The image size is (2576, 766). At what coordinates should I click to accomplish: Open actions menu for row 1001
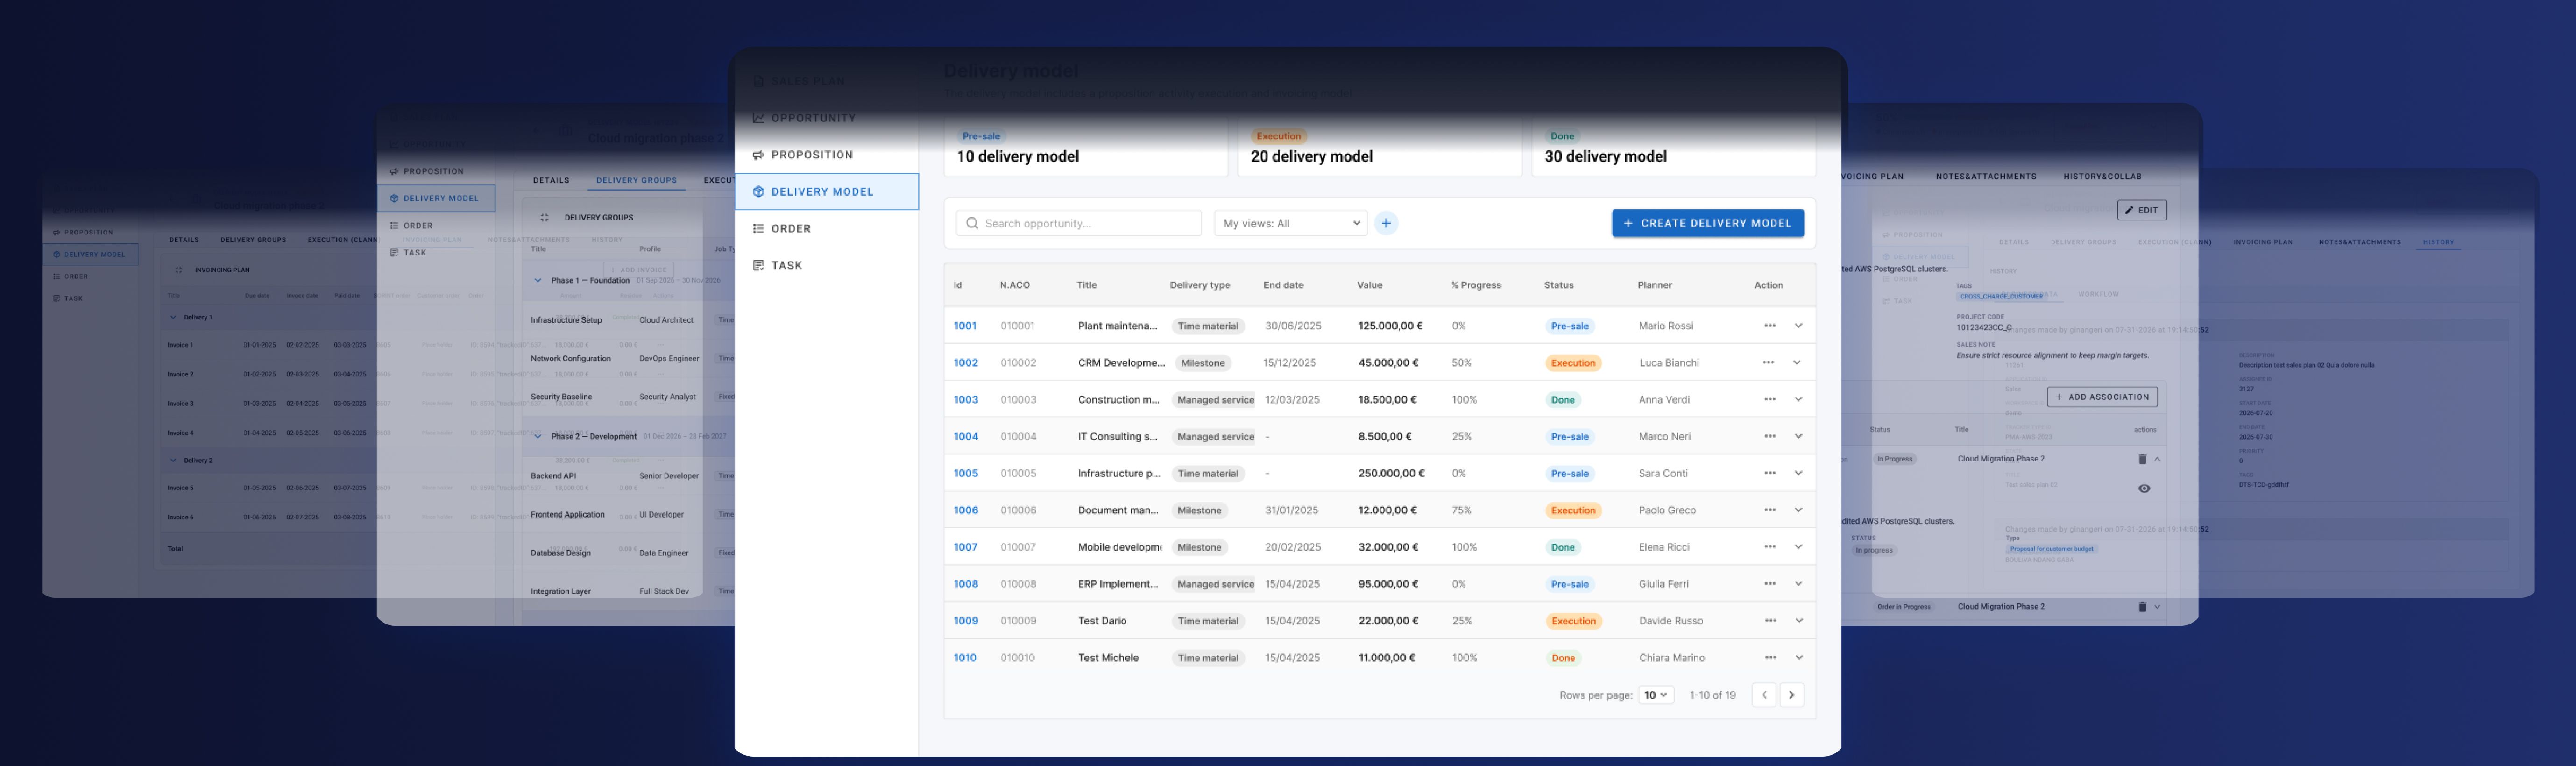tap(1770, 326)
